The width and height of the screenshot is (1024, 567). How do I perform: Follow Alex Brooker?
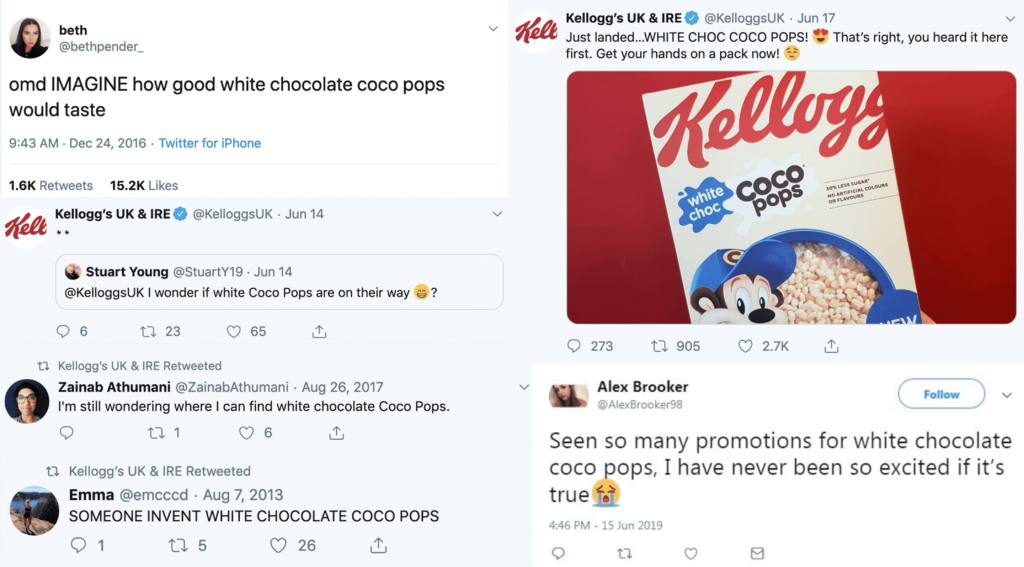[941, 394]
